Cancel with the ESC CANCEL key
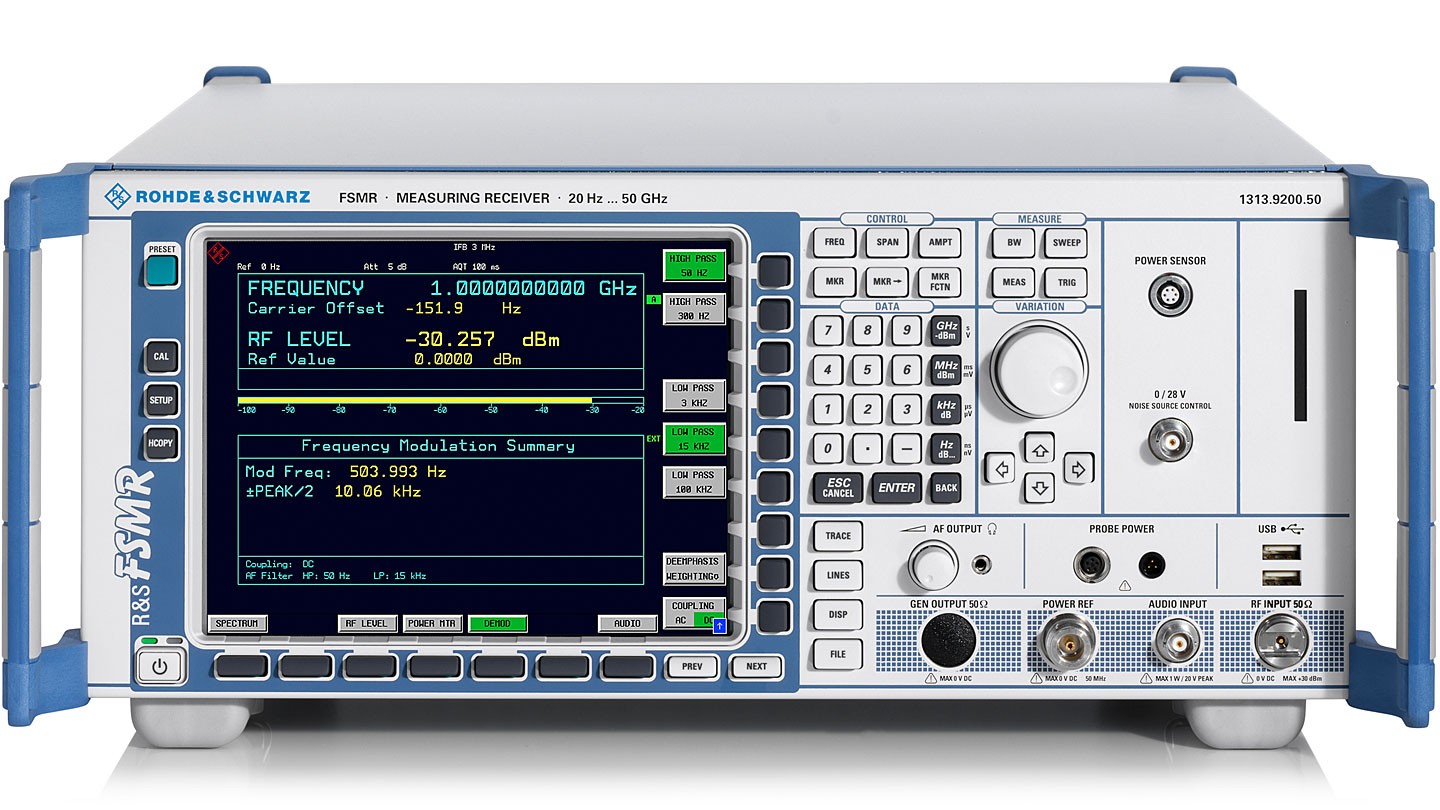Screen dimensions: 1440x810 click(x=838, y=488)
